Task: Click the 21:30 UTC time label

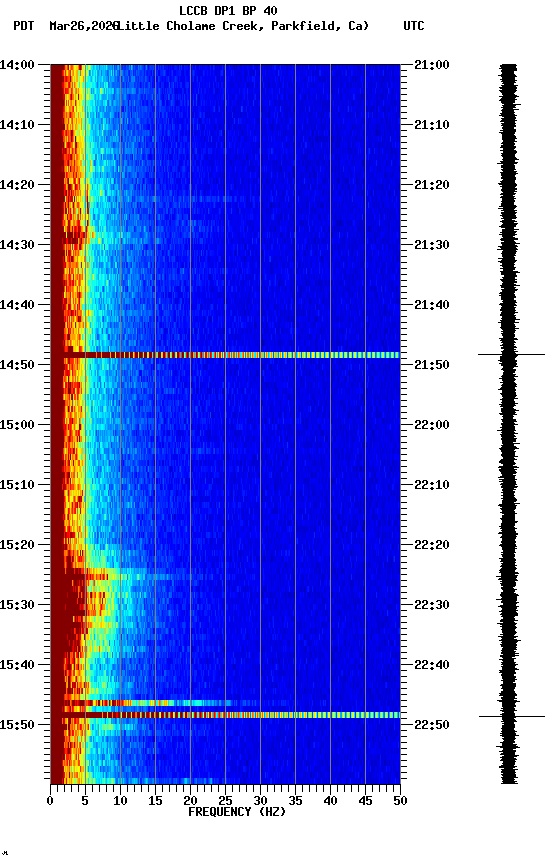Action: pos(432,245)
